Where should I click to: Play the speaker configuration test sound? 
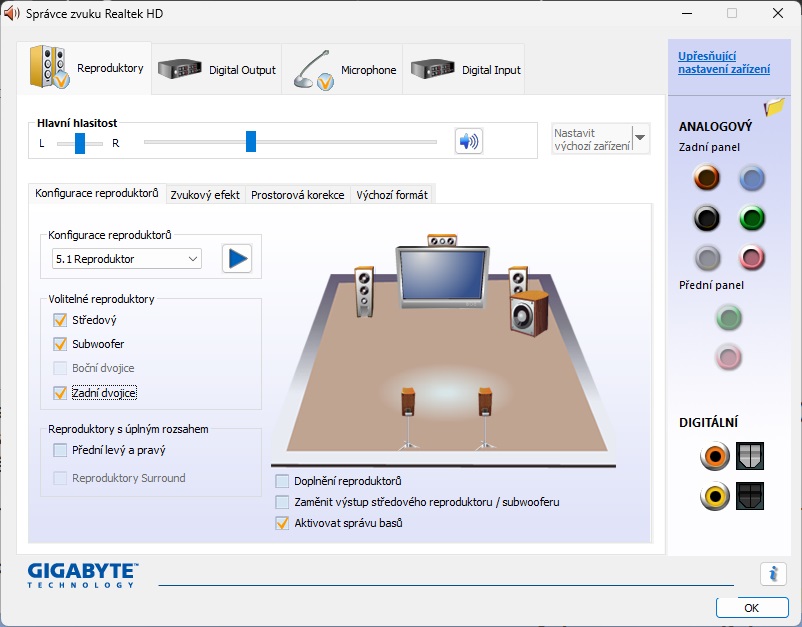(237, 259)
